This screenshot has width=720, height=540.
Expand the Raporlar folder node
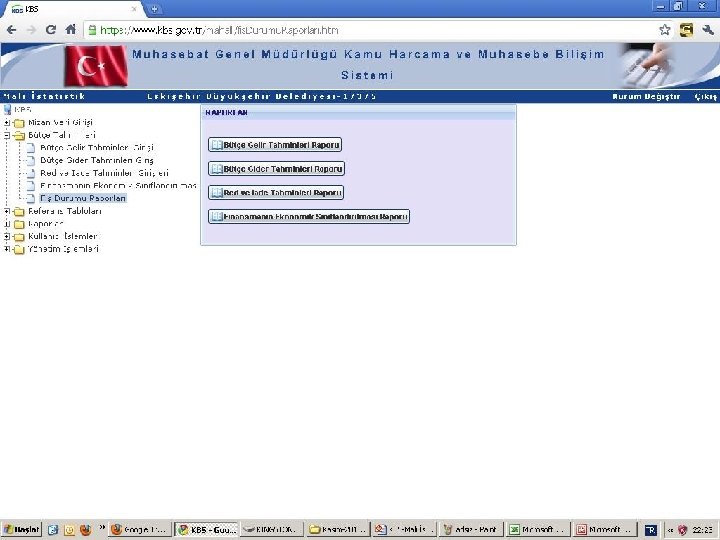7,224
